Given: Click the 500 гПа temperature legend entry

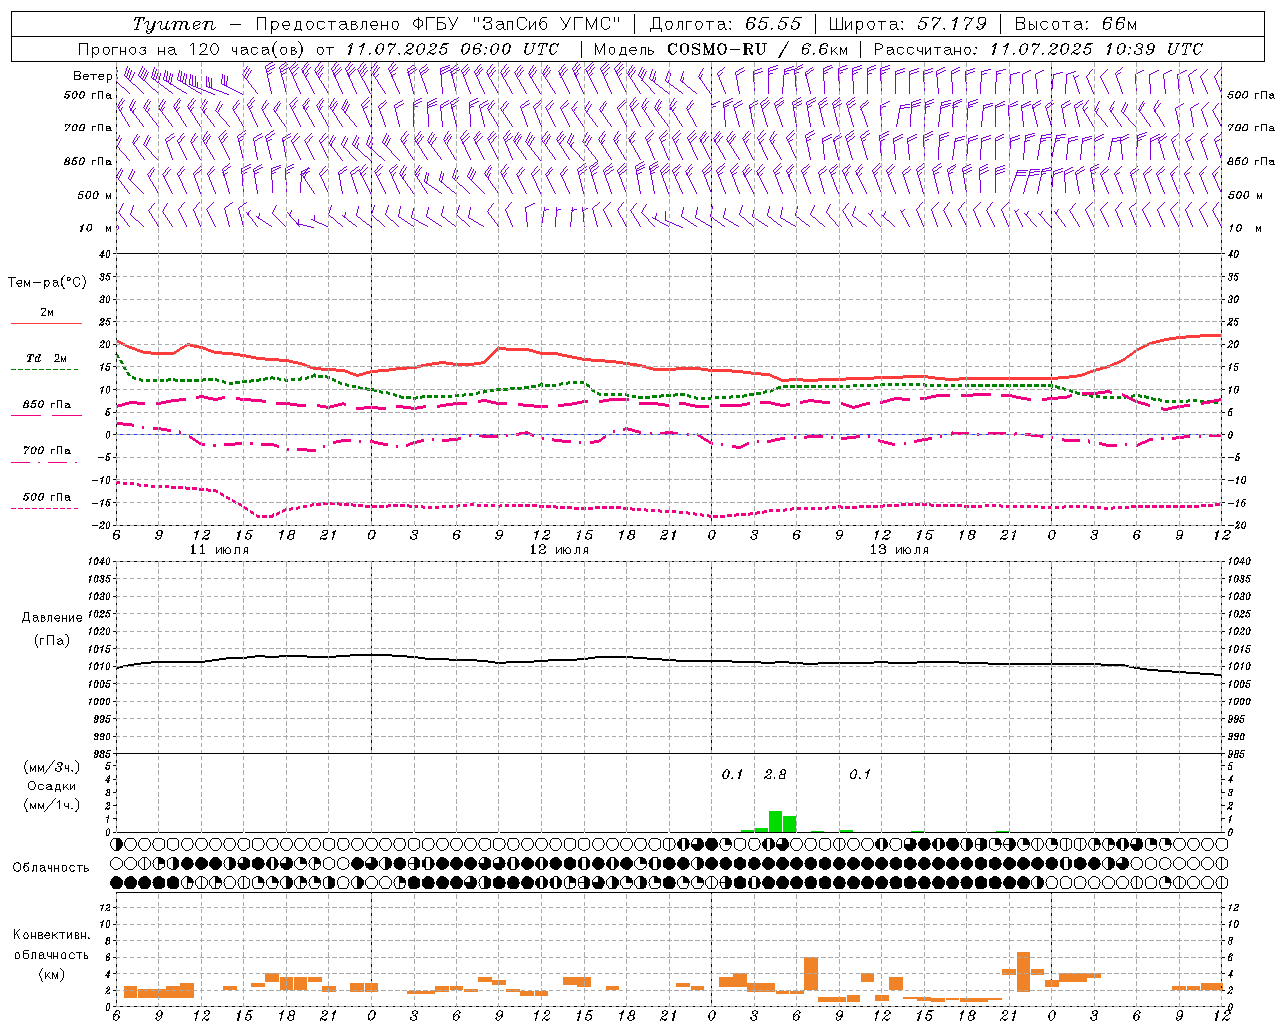Looking at the screenshot, I should [x=46, y=500].
